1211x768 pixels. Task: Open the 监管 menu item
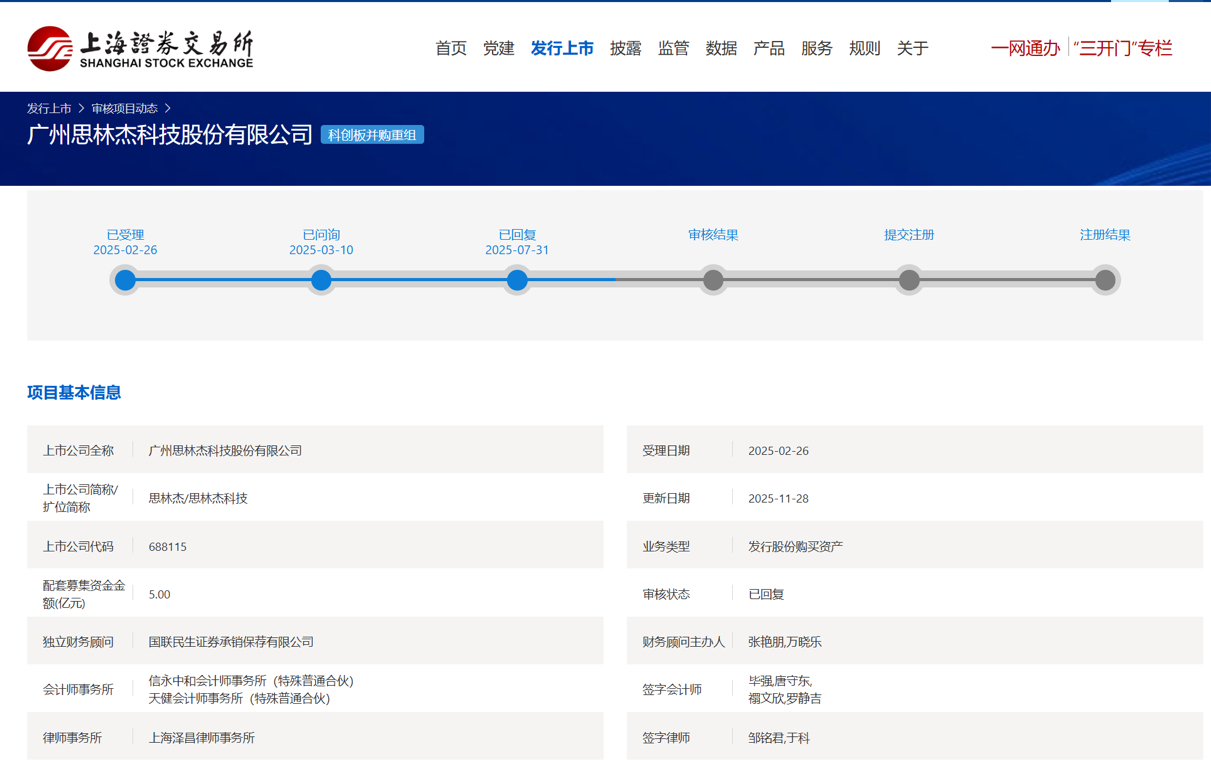coord(674,48)
